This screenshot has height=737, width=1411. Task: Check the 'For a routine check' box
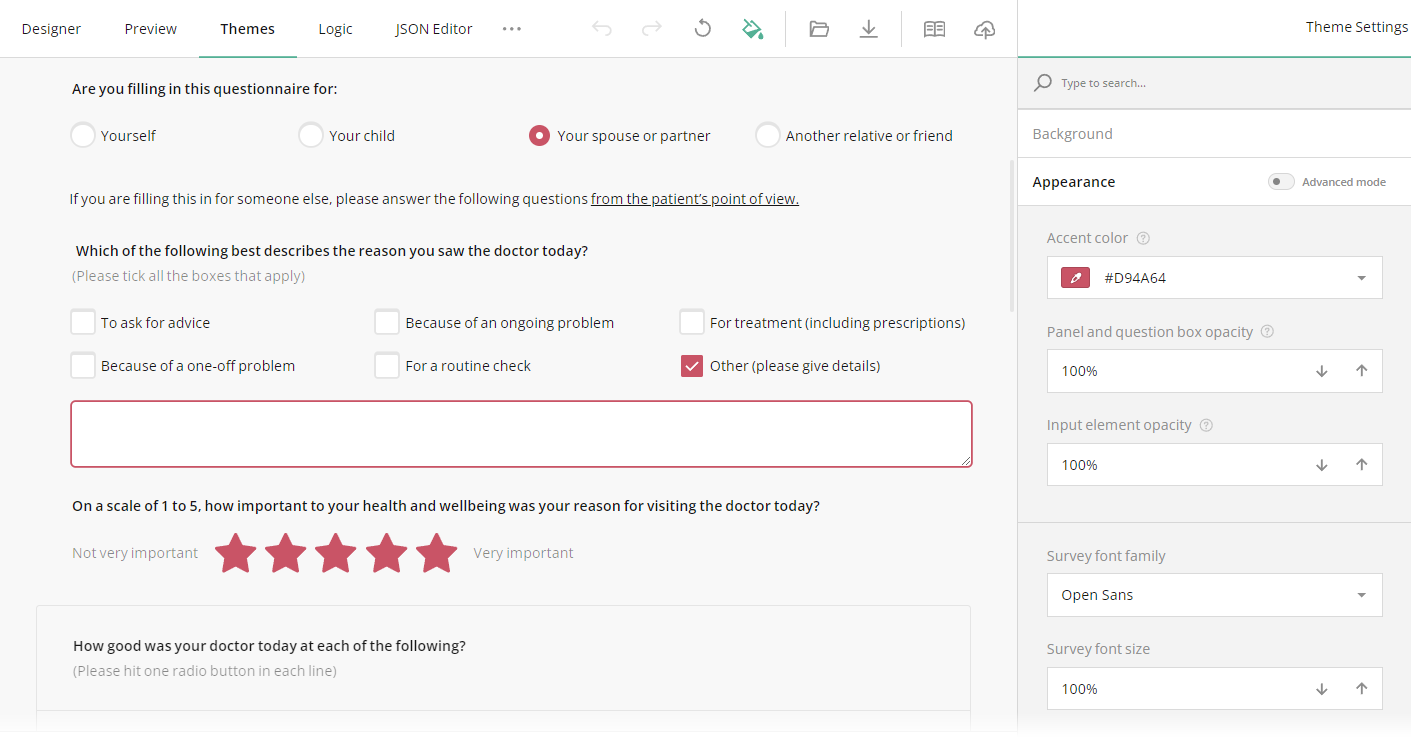[387, 365]
